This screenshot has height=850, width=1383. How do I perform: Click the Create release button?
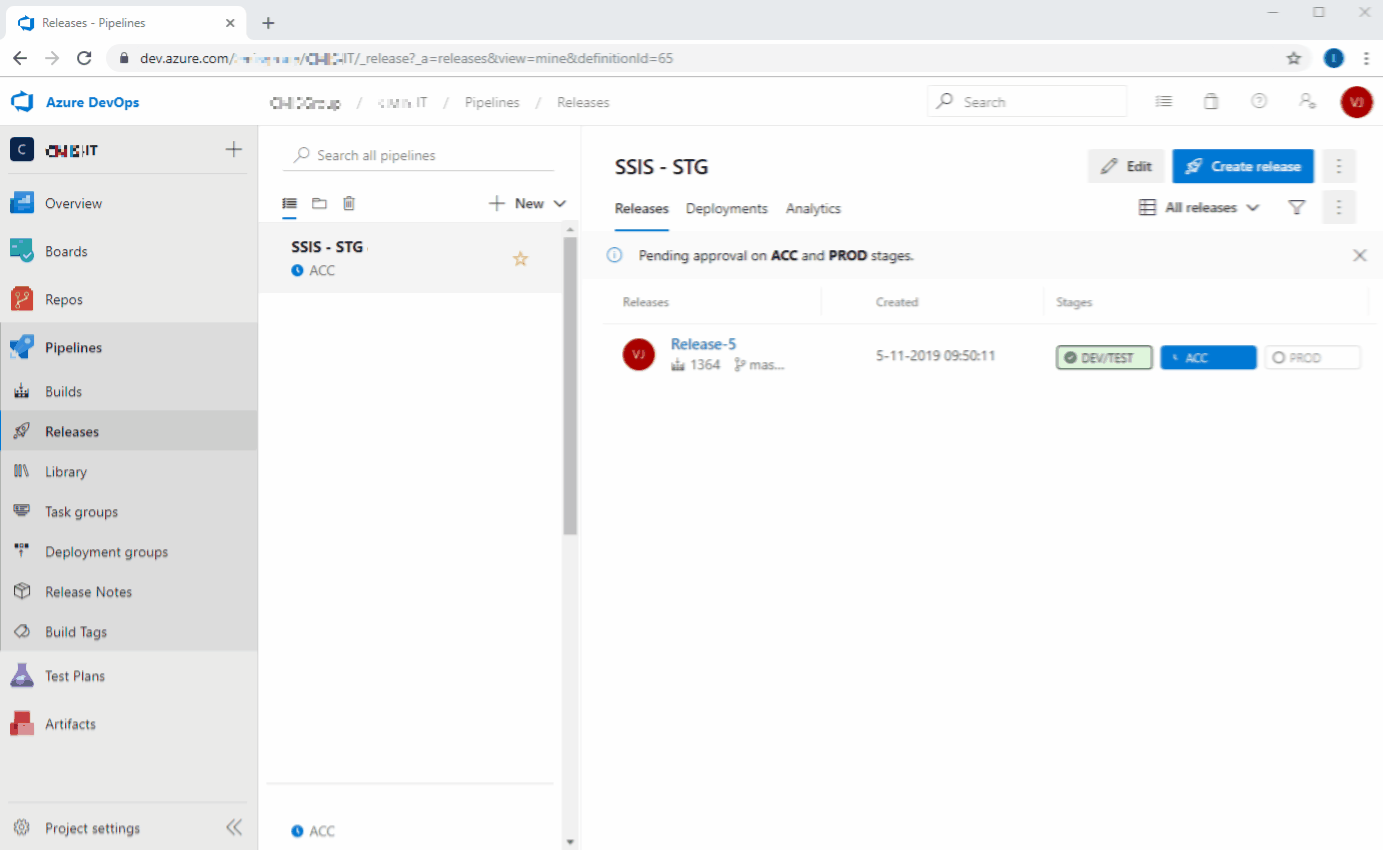coord(1243,166)
